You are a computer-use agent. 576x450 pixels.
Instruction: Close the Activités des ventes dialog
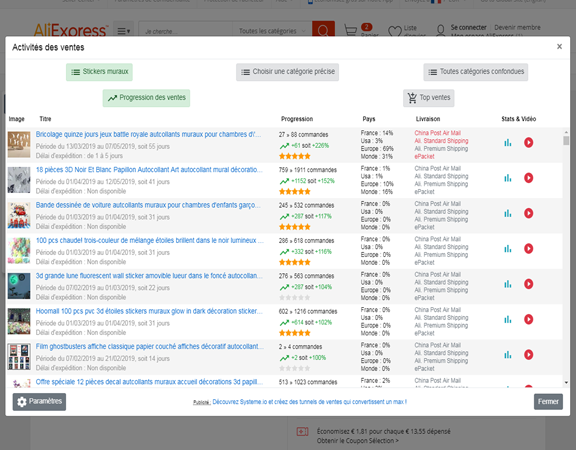click(x=559, y=46)
